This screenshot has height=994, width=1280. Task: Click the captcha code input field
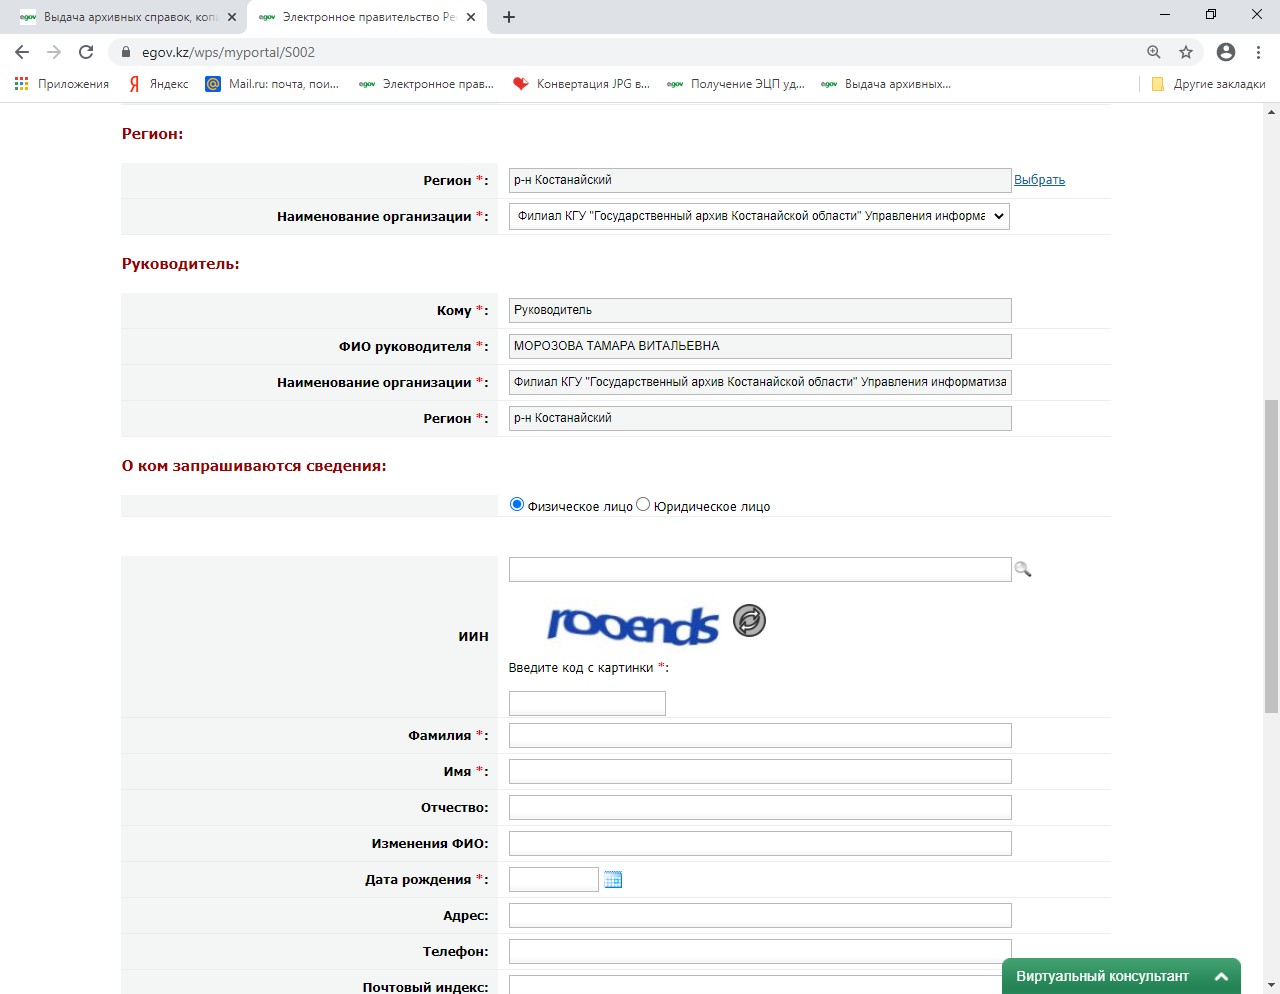click(x=587, y=703)
